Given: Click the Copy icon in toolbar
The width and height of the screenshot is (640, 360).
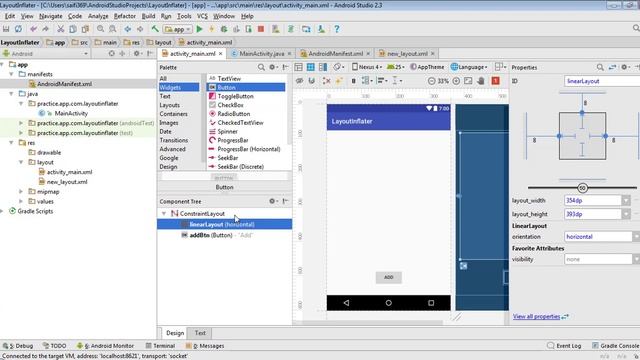Looking at the screenshot, I should pyautogui.click(x=73, y=29).
